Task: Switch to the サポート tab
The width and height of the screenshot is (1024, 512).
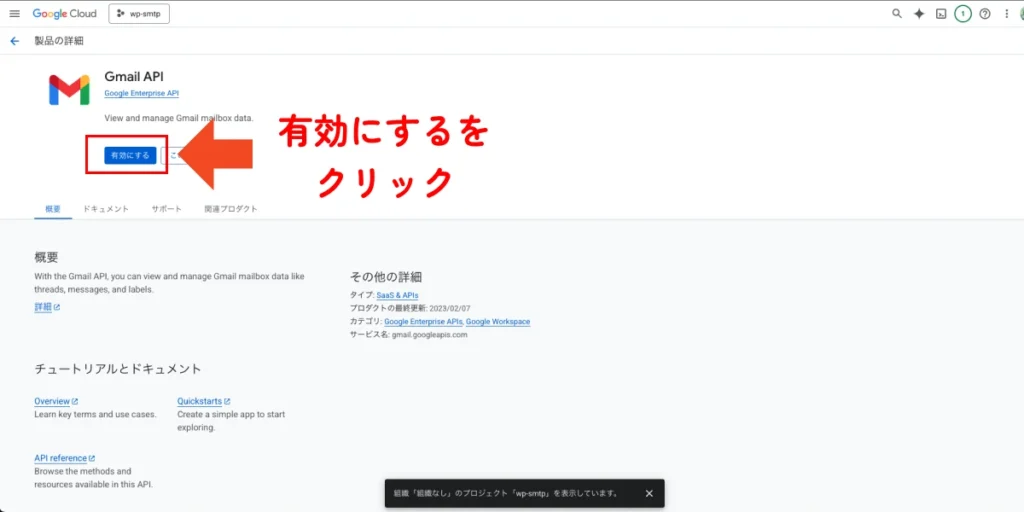Action: click(166, 209)
